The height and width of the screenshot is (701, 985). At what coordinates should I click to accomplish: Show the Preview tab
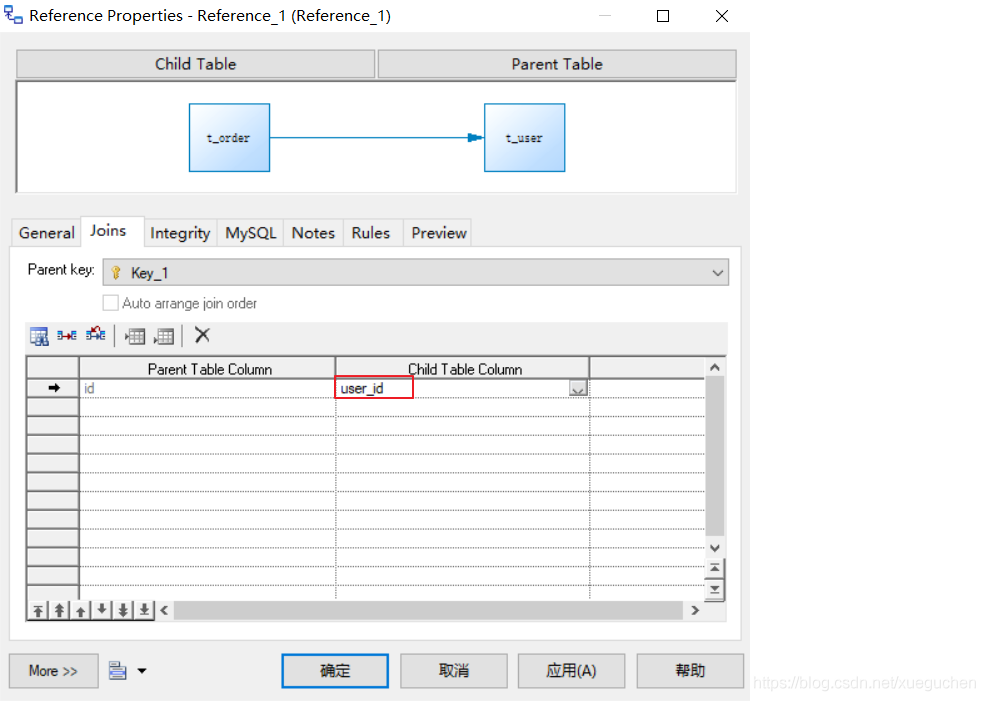pos(438,233)
